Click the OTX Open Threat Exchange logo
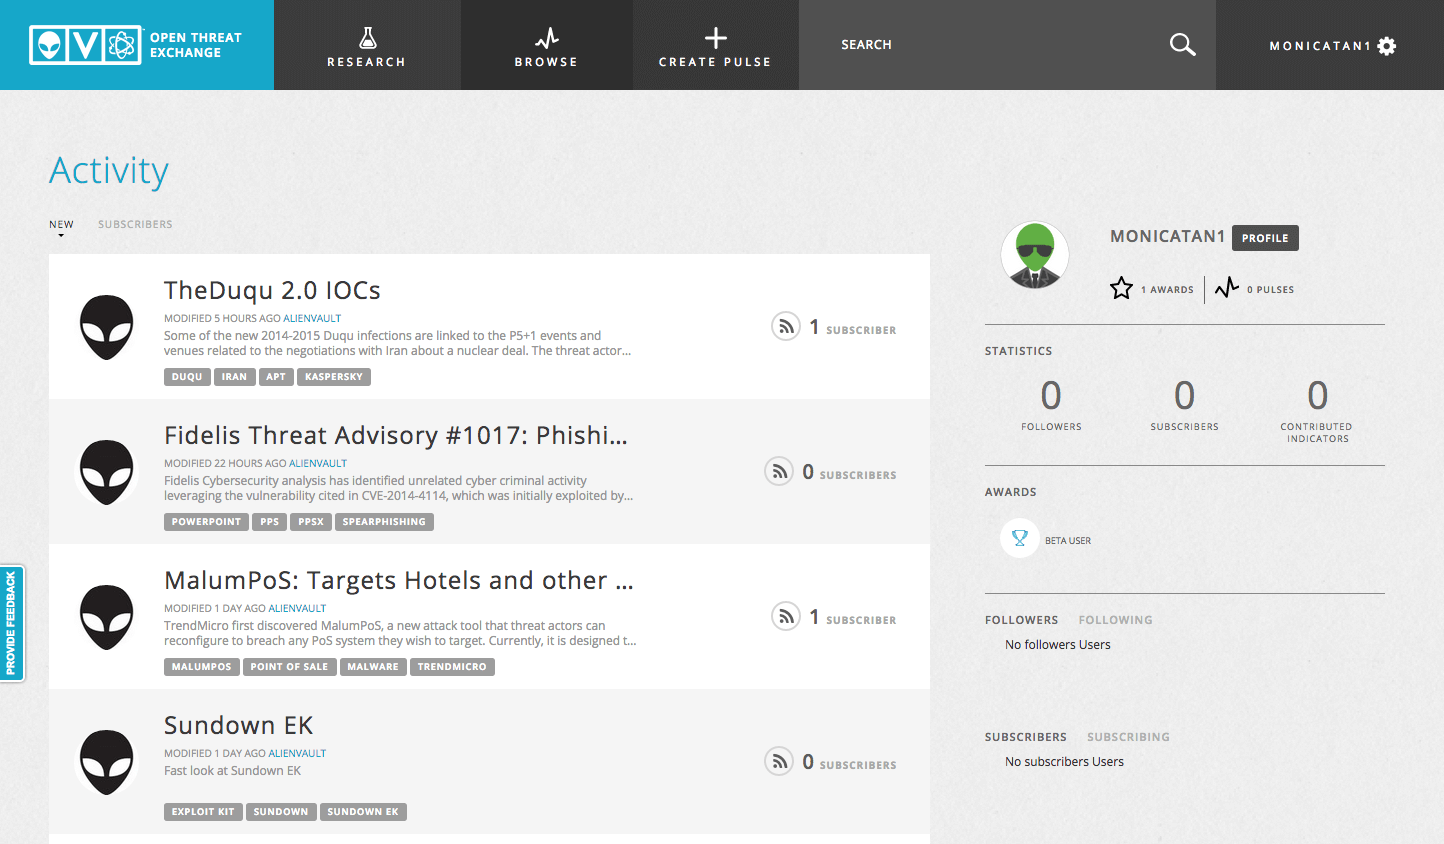Screen dimensions: 1444x844 [136, 45]
